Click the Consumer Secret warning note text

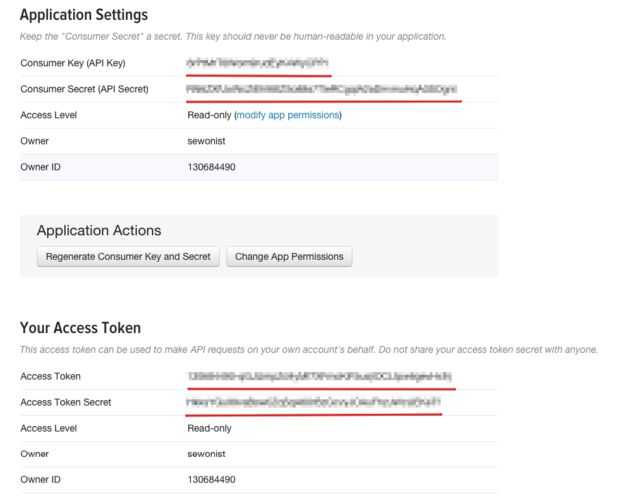pos(233,37)
